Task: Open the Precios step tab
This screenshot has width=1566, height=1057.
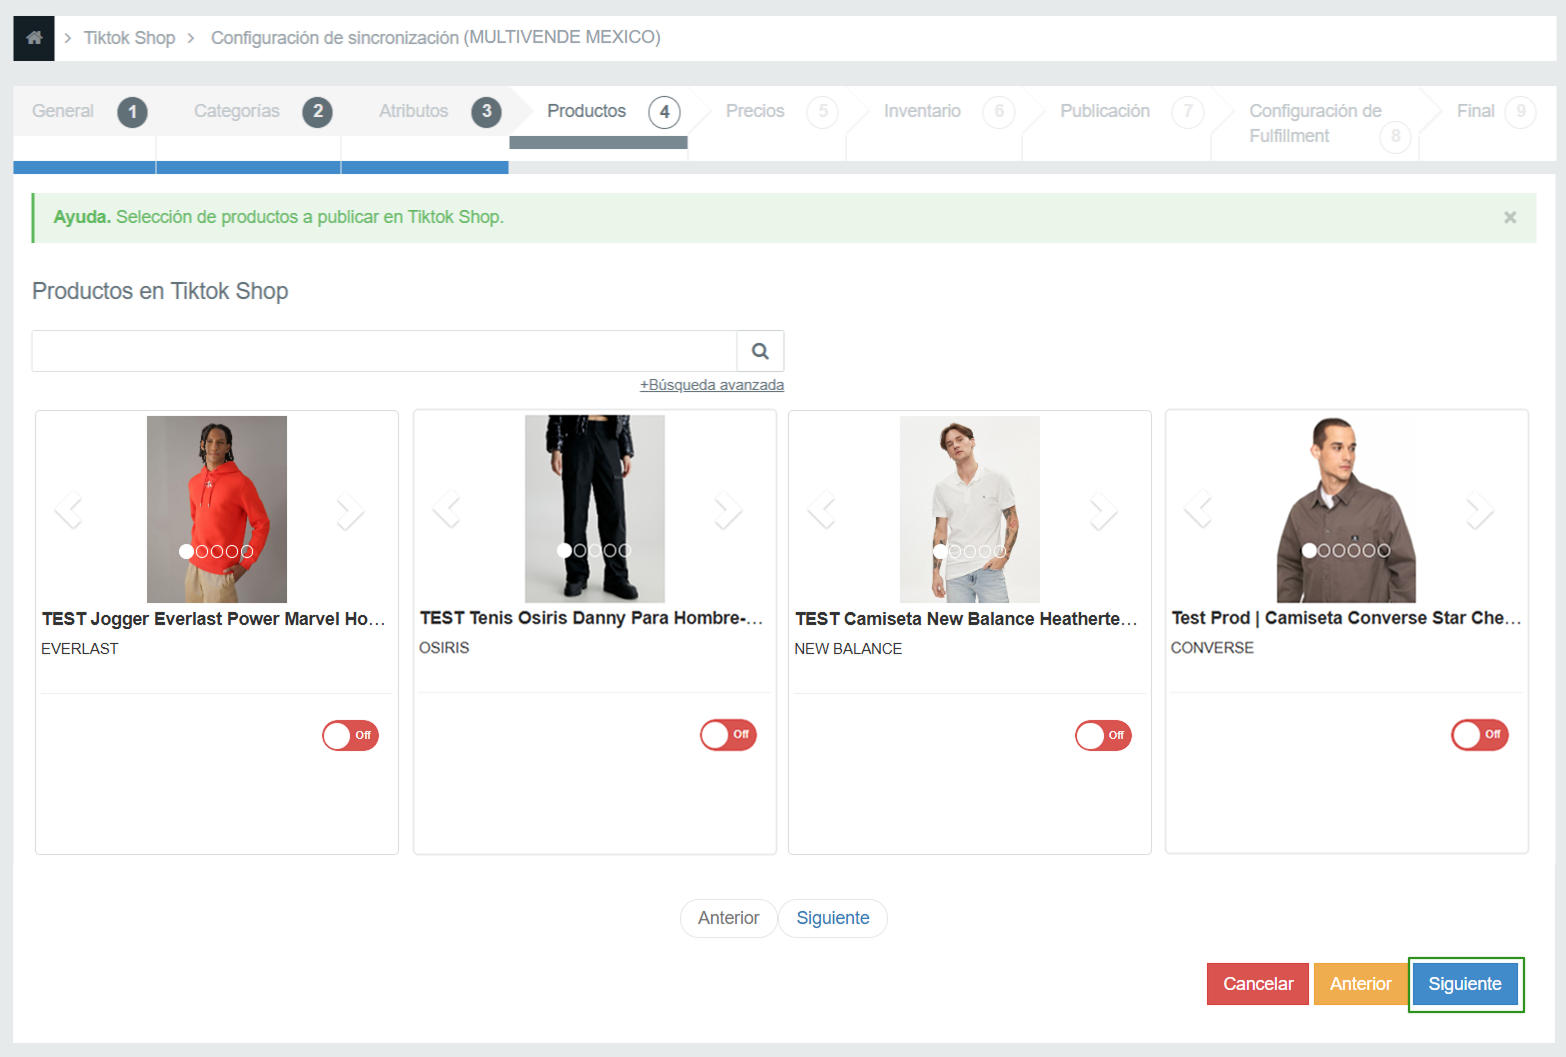Action: [x=755, y=111]
